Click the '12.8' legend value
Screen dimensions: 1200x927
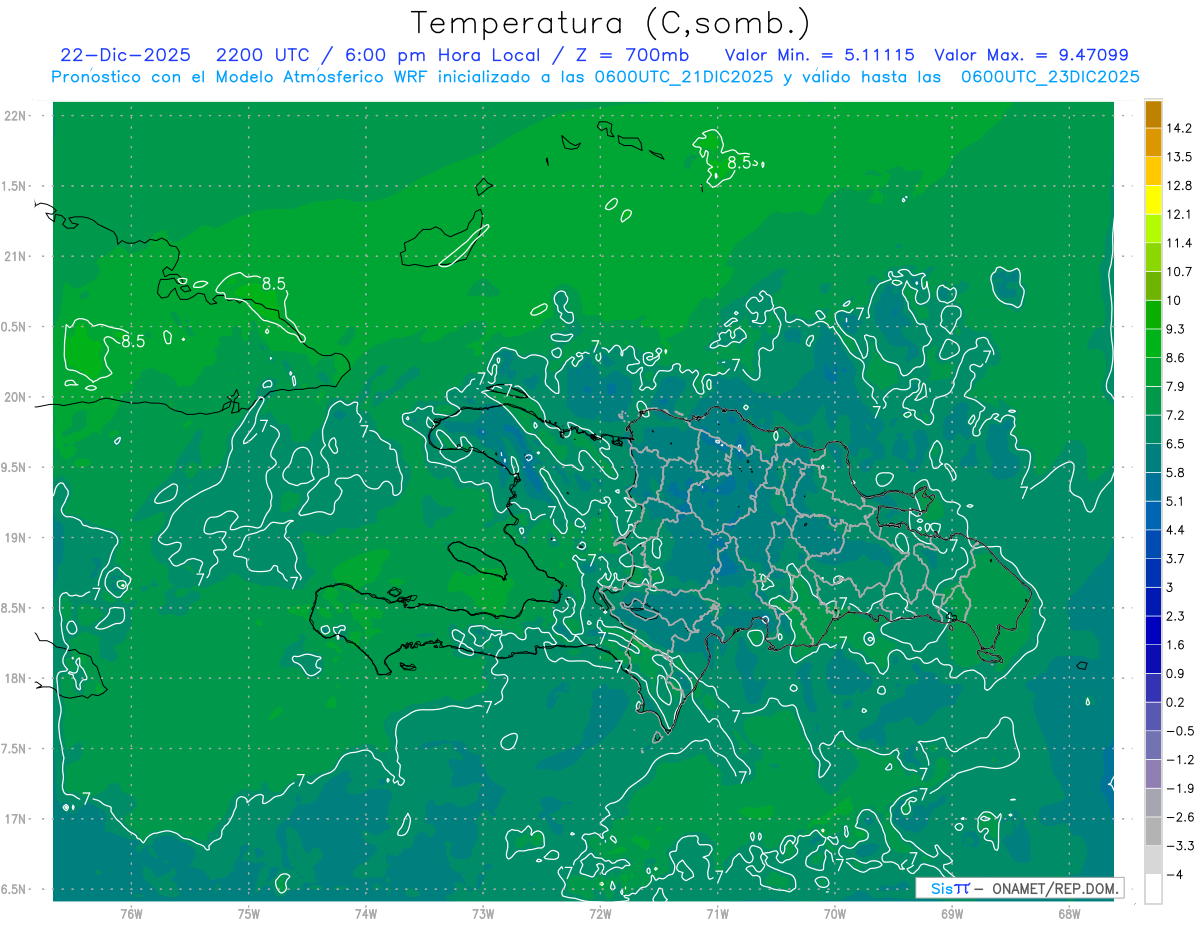pos(1181,186)
